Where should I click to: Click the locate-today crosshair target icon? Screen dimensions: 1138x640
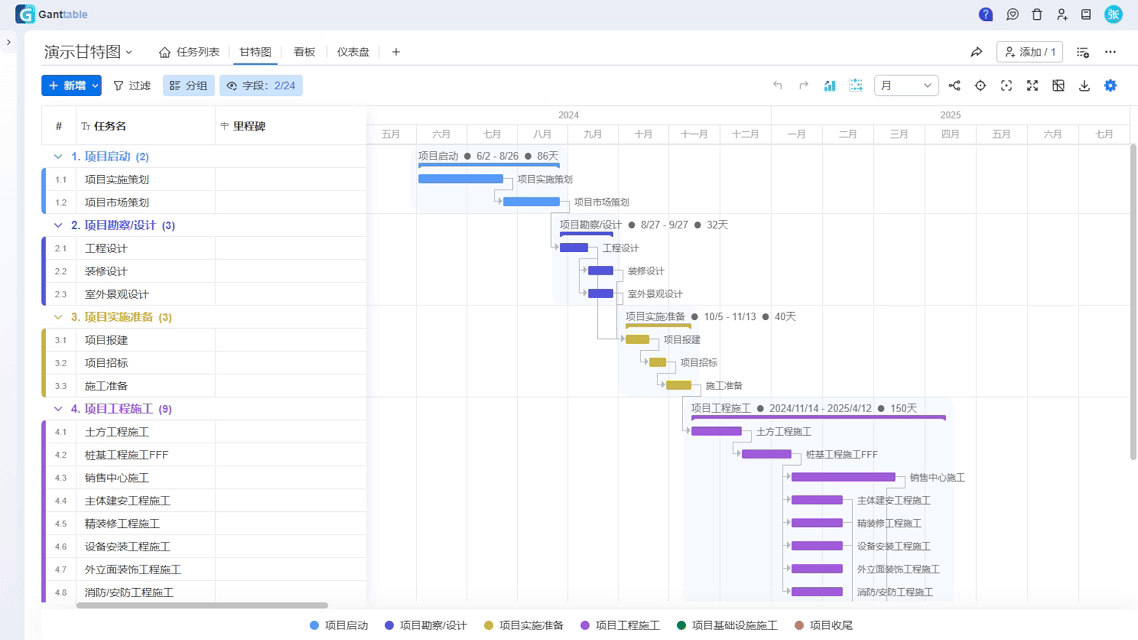tap(980, 86)
